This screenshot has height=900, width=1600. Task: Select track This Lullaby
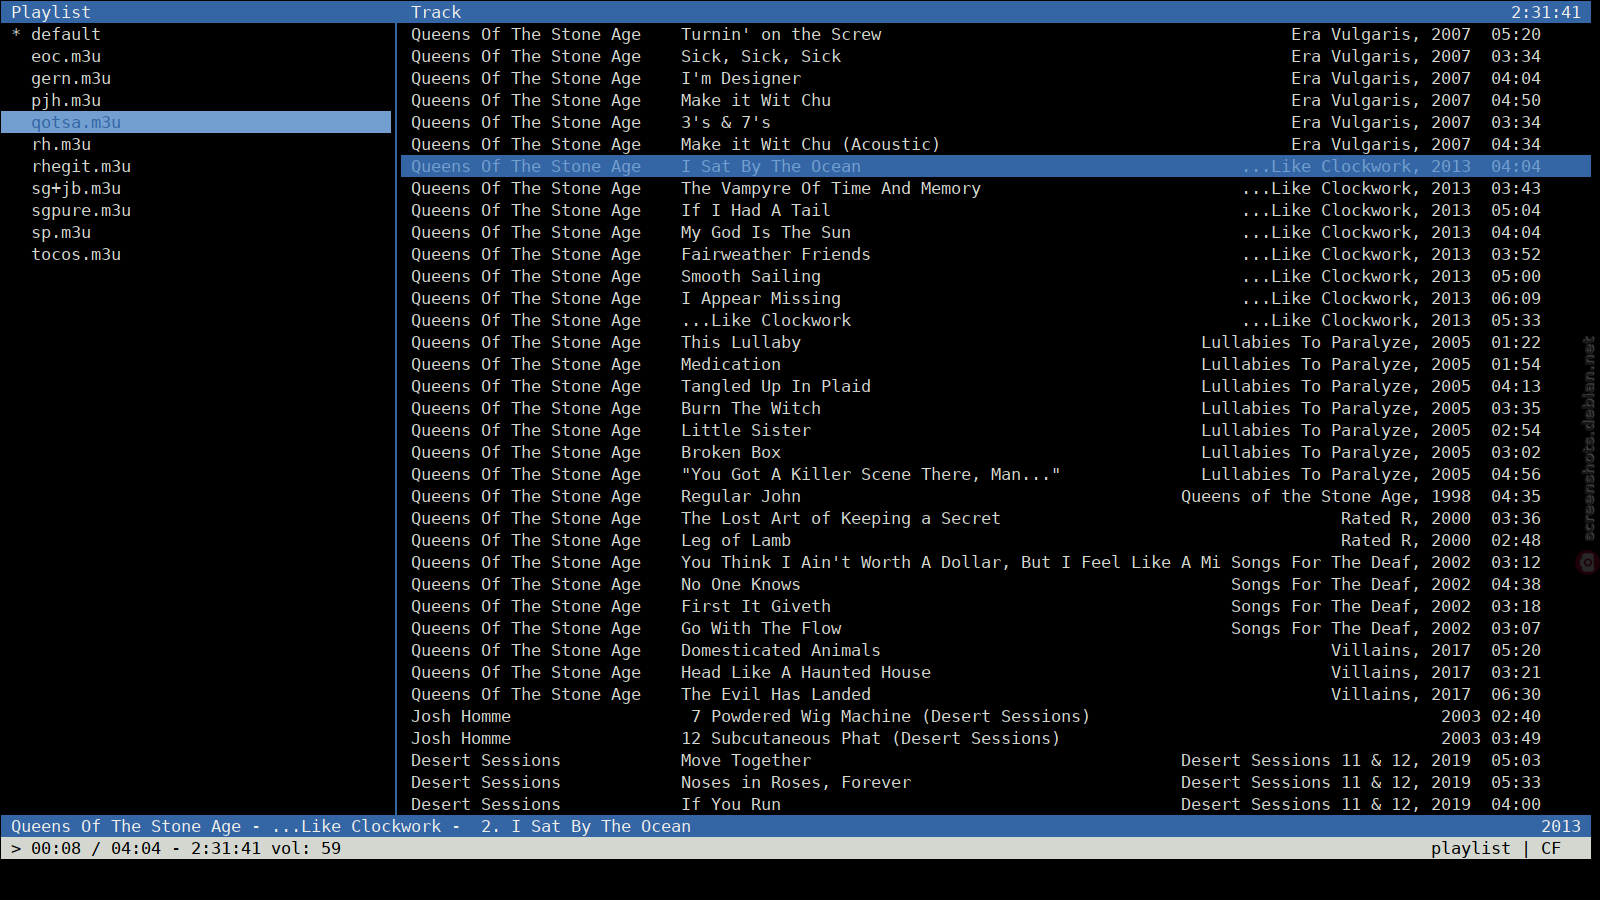(x=996, y=342)
